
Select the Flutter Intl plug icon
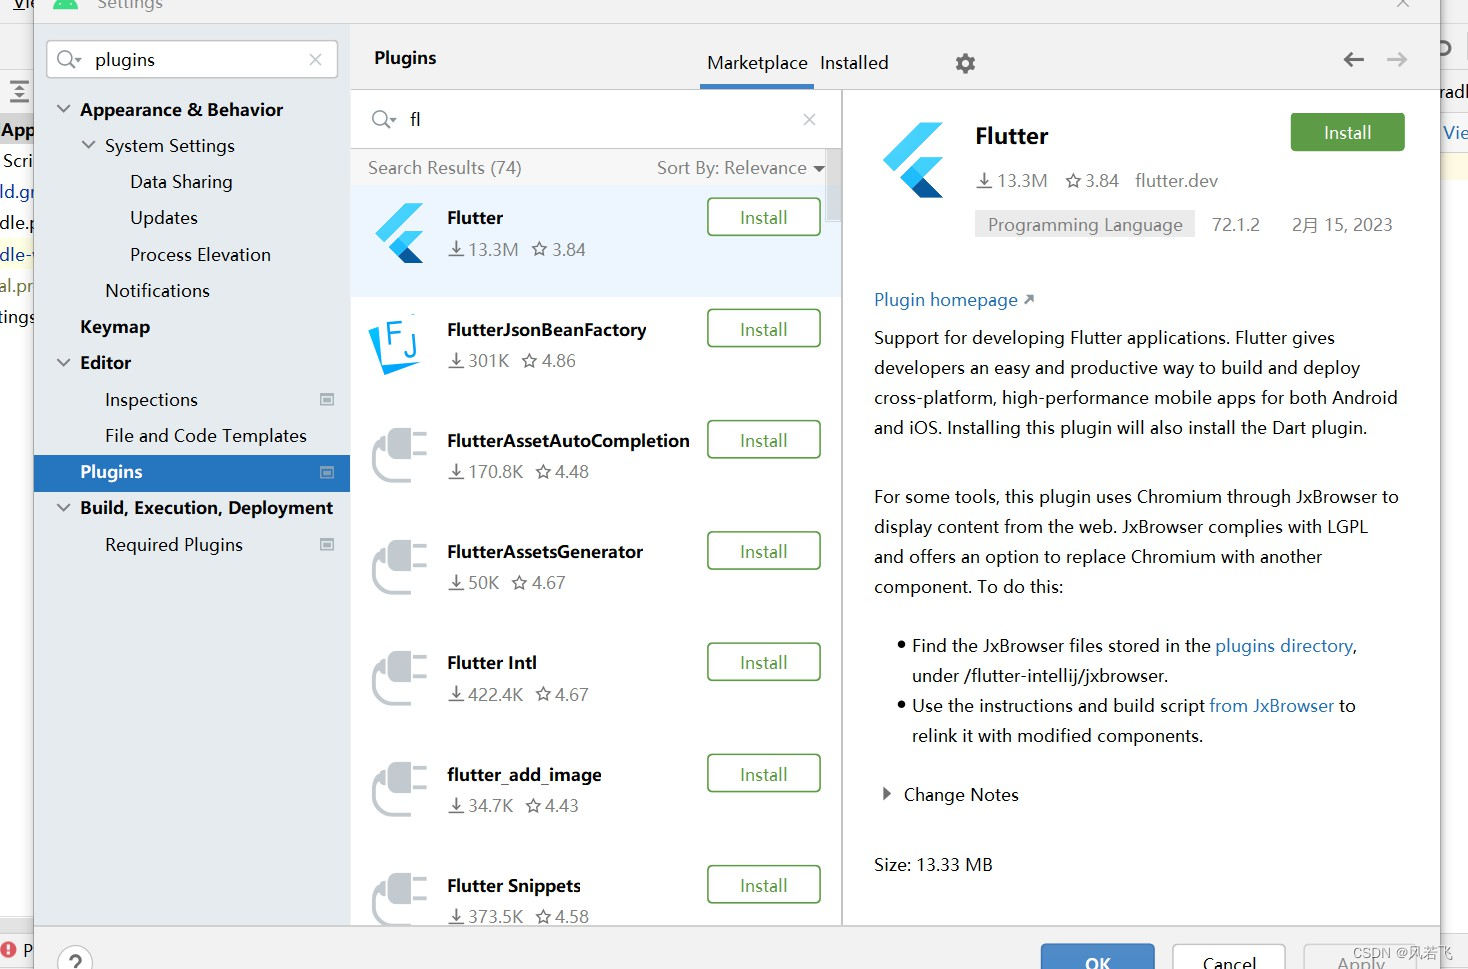tap(399, 677)
